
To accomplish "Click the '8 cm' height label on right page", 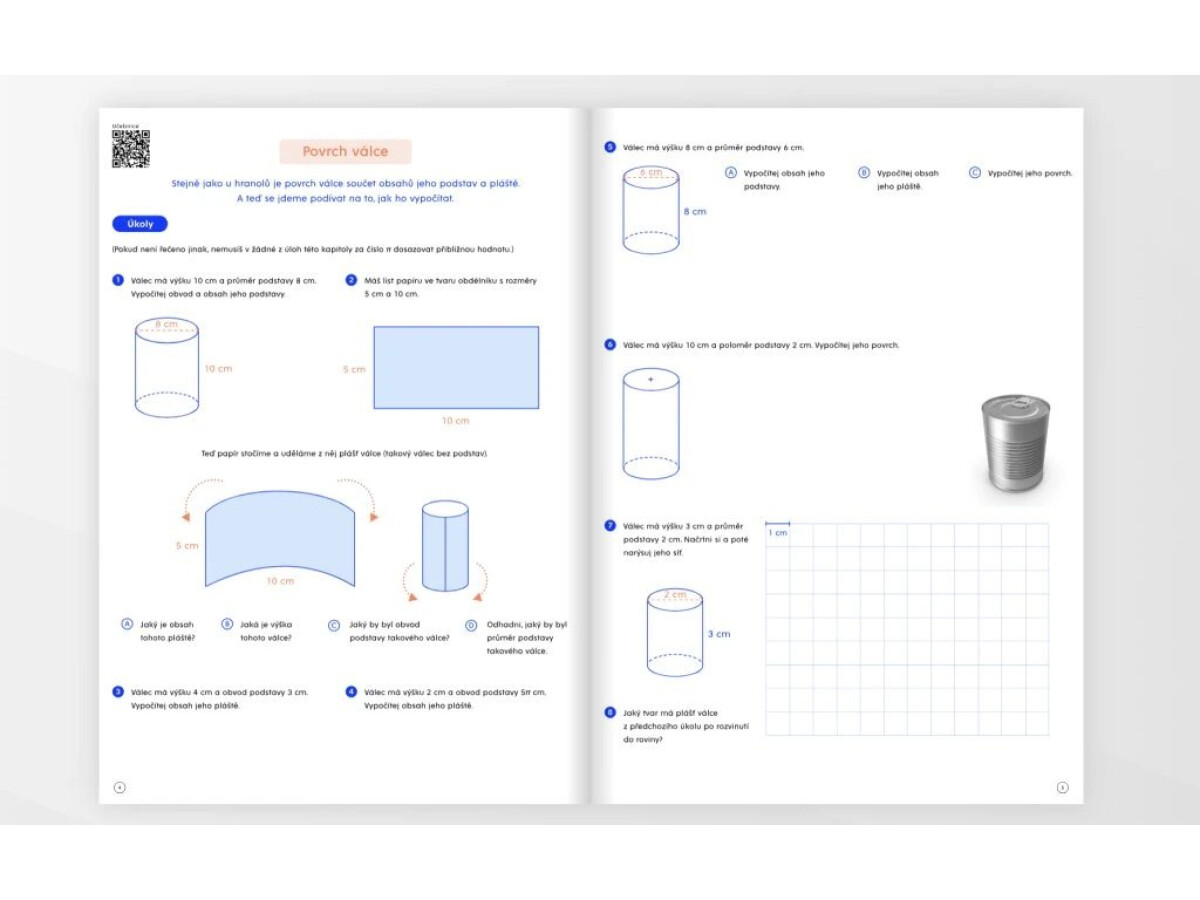I will (x=695, y=211).
